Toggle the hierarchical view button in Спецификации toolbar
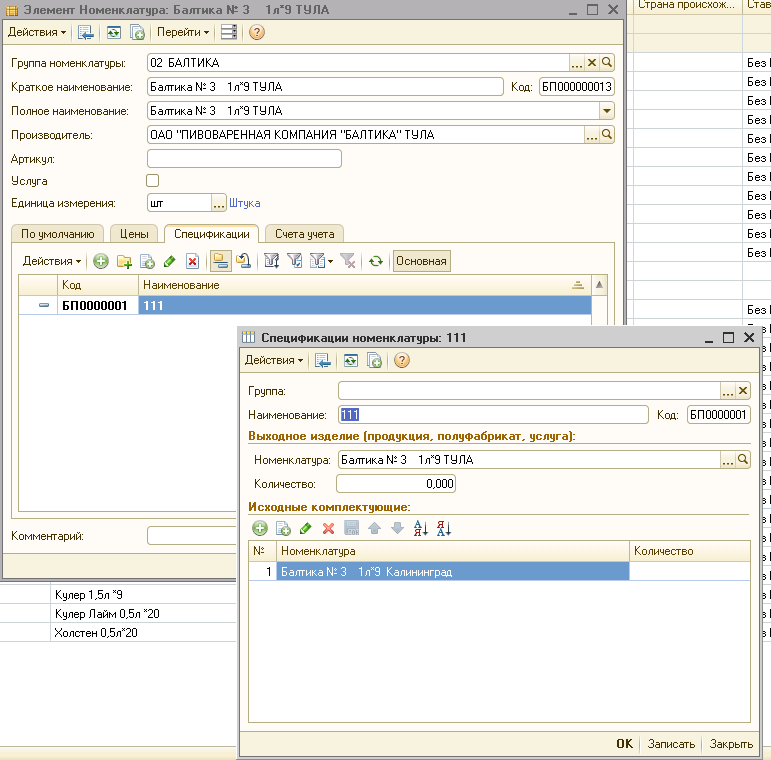 click(x=220, y=261)
